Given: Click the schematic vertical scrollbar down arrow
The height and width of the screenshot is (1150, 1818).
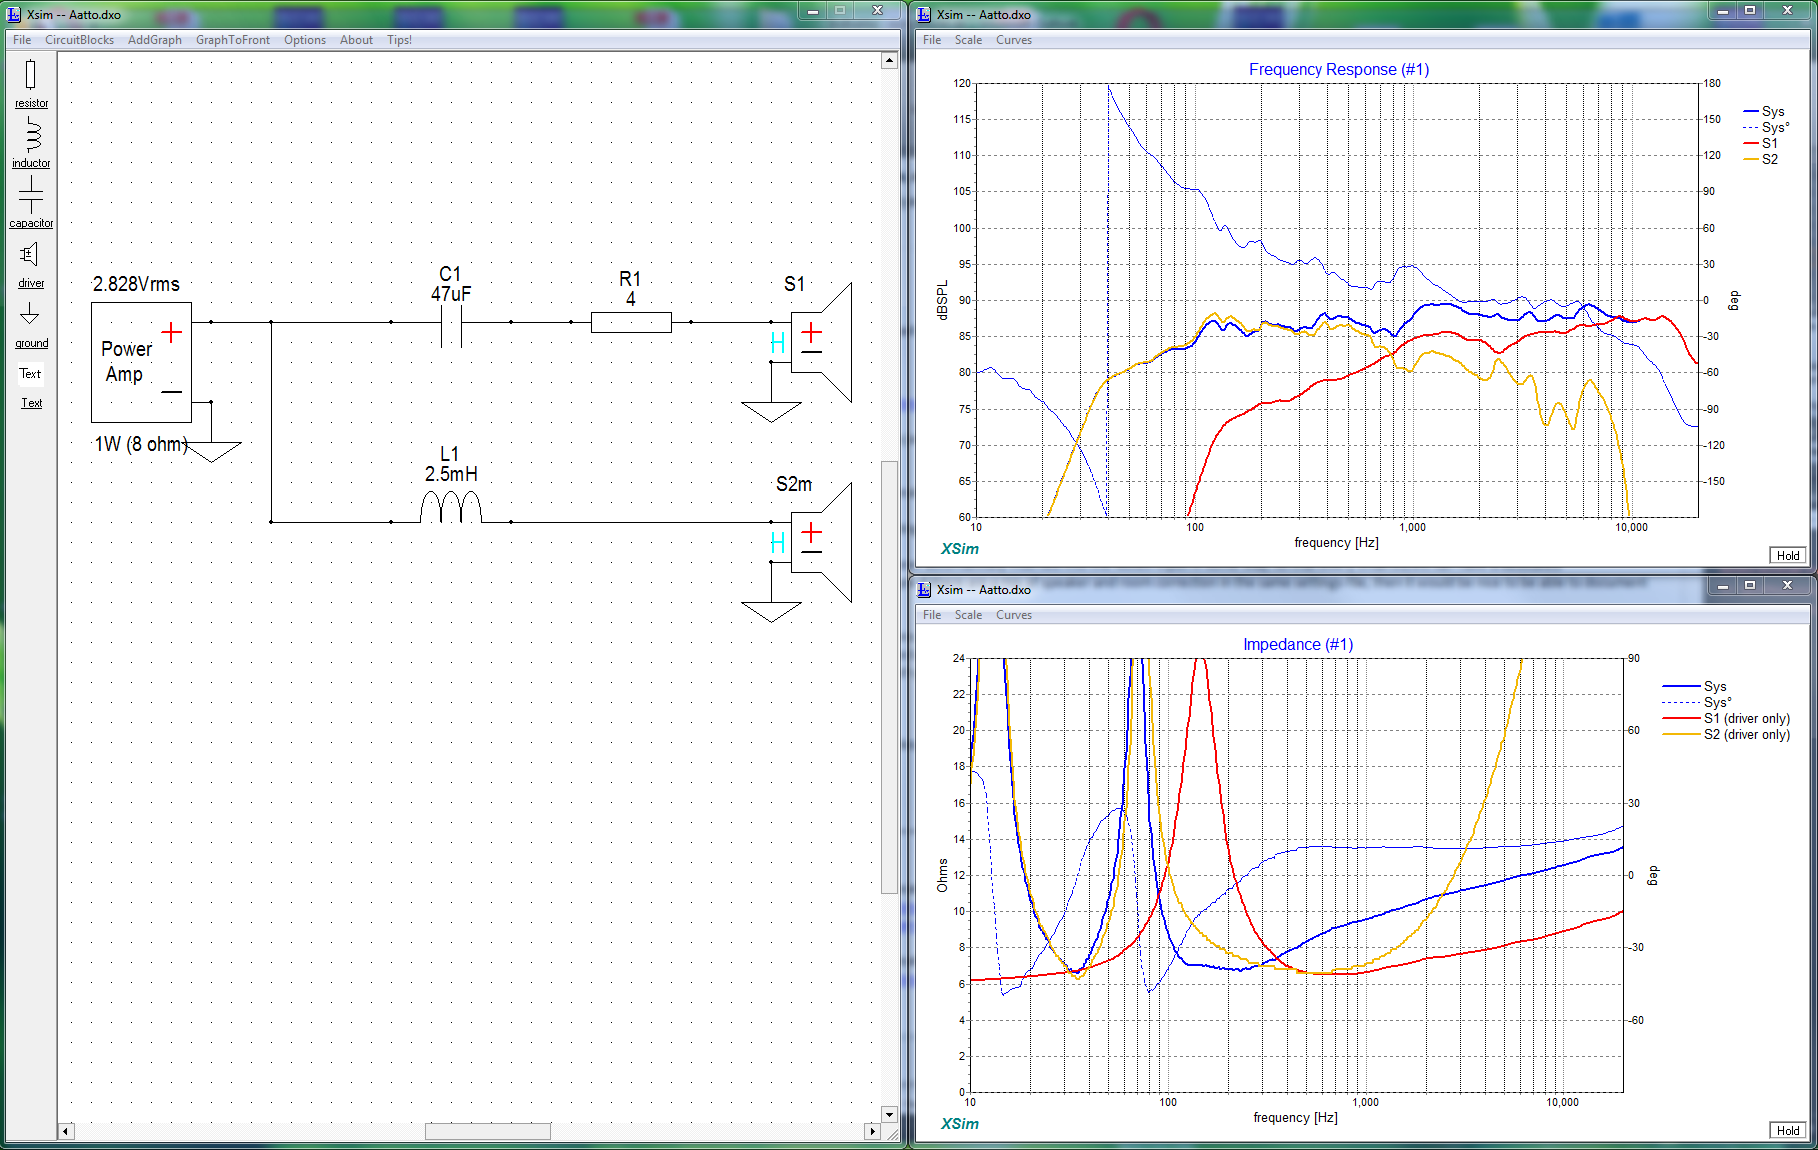Looking at the screenshot, I should click(x=889, y=1114).
